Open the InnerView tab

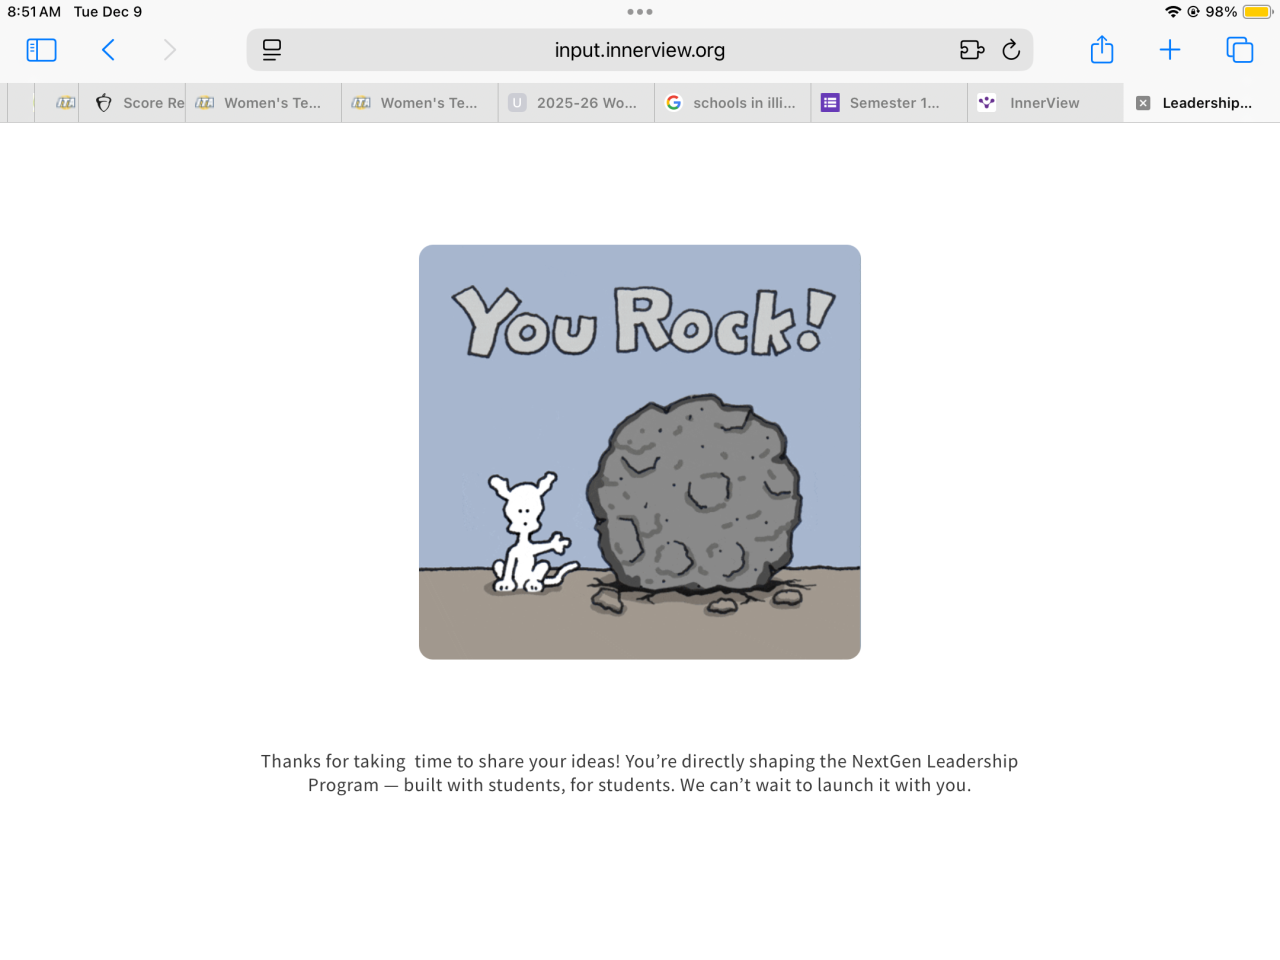pyautogui.click(x=1045, y=103)
